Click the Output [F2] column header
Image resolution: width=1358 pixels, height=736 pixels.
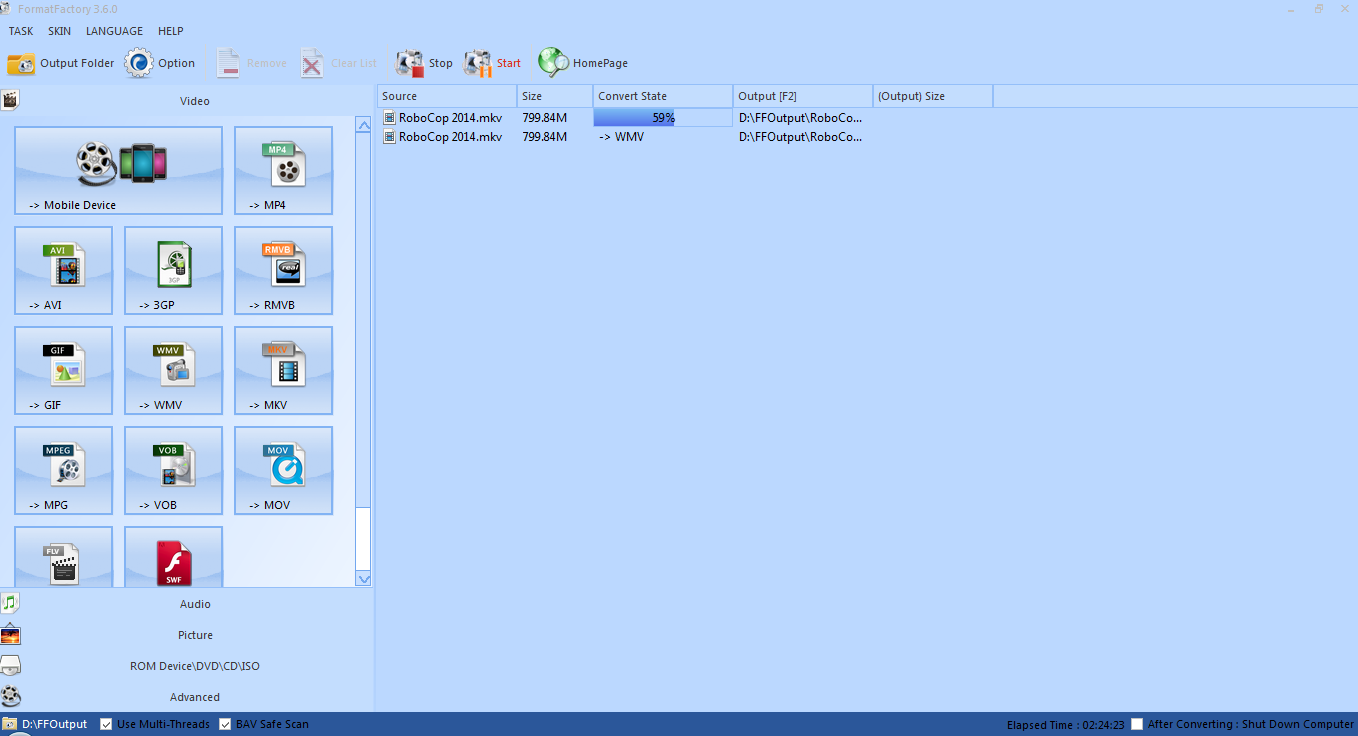(x=803, y=96)
